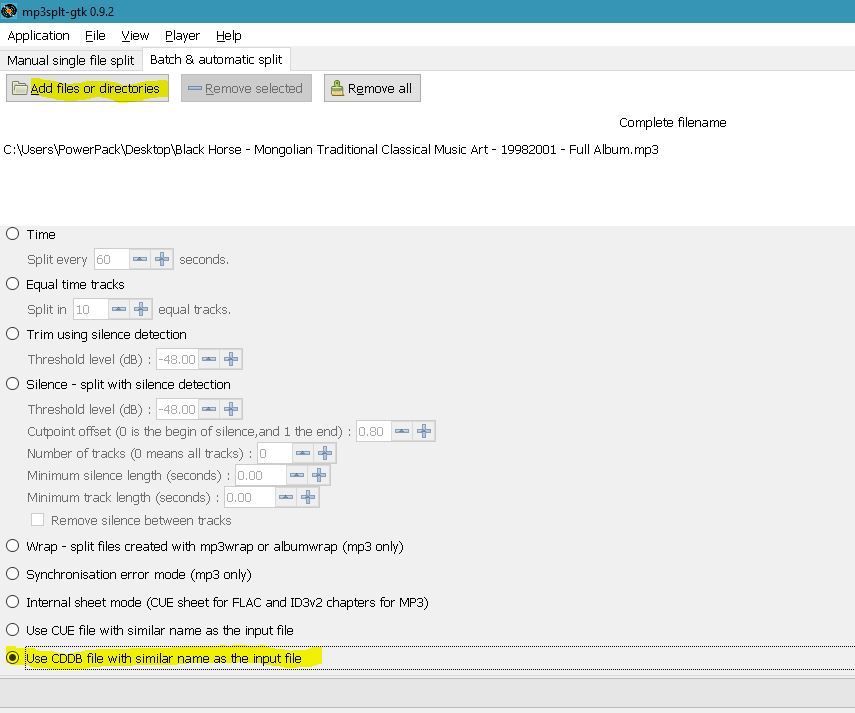Viewport: 855px width, 713px height.
Task: Select Synchronisation error mode option
Action: point(13,574)
